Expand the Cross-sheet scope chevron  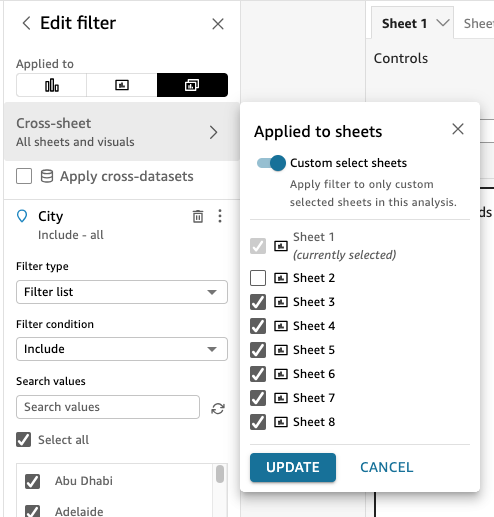[x=213, y=132]
